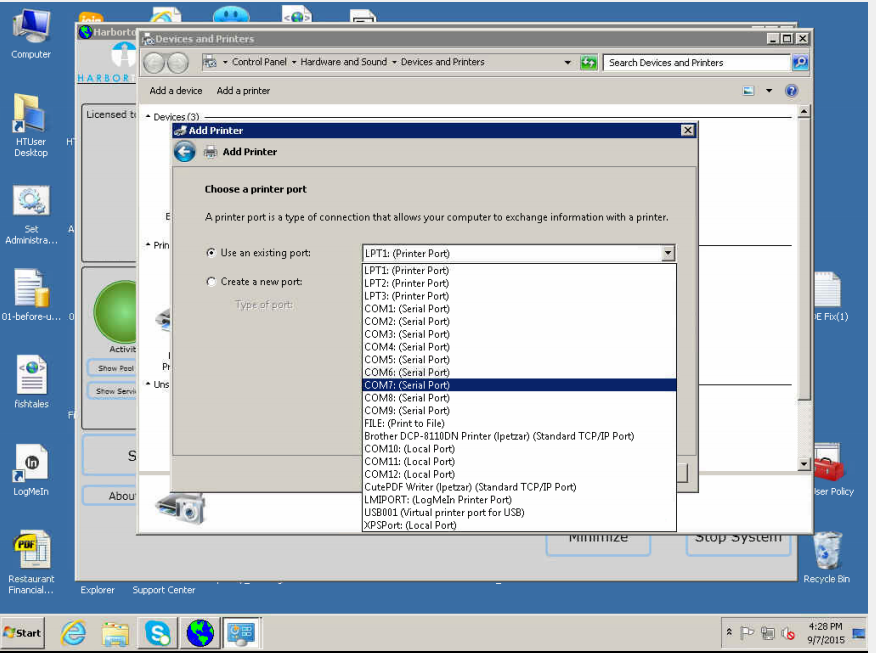Screen dimensions: 876x653
Task: Open the printer port dropdown
Action: click(666, 253)
